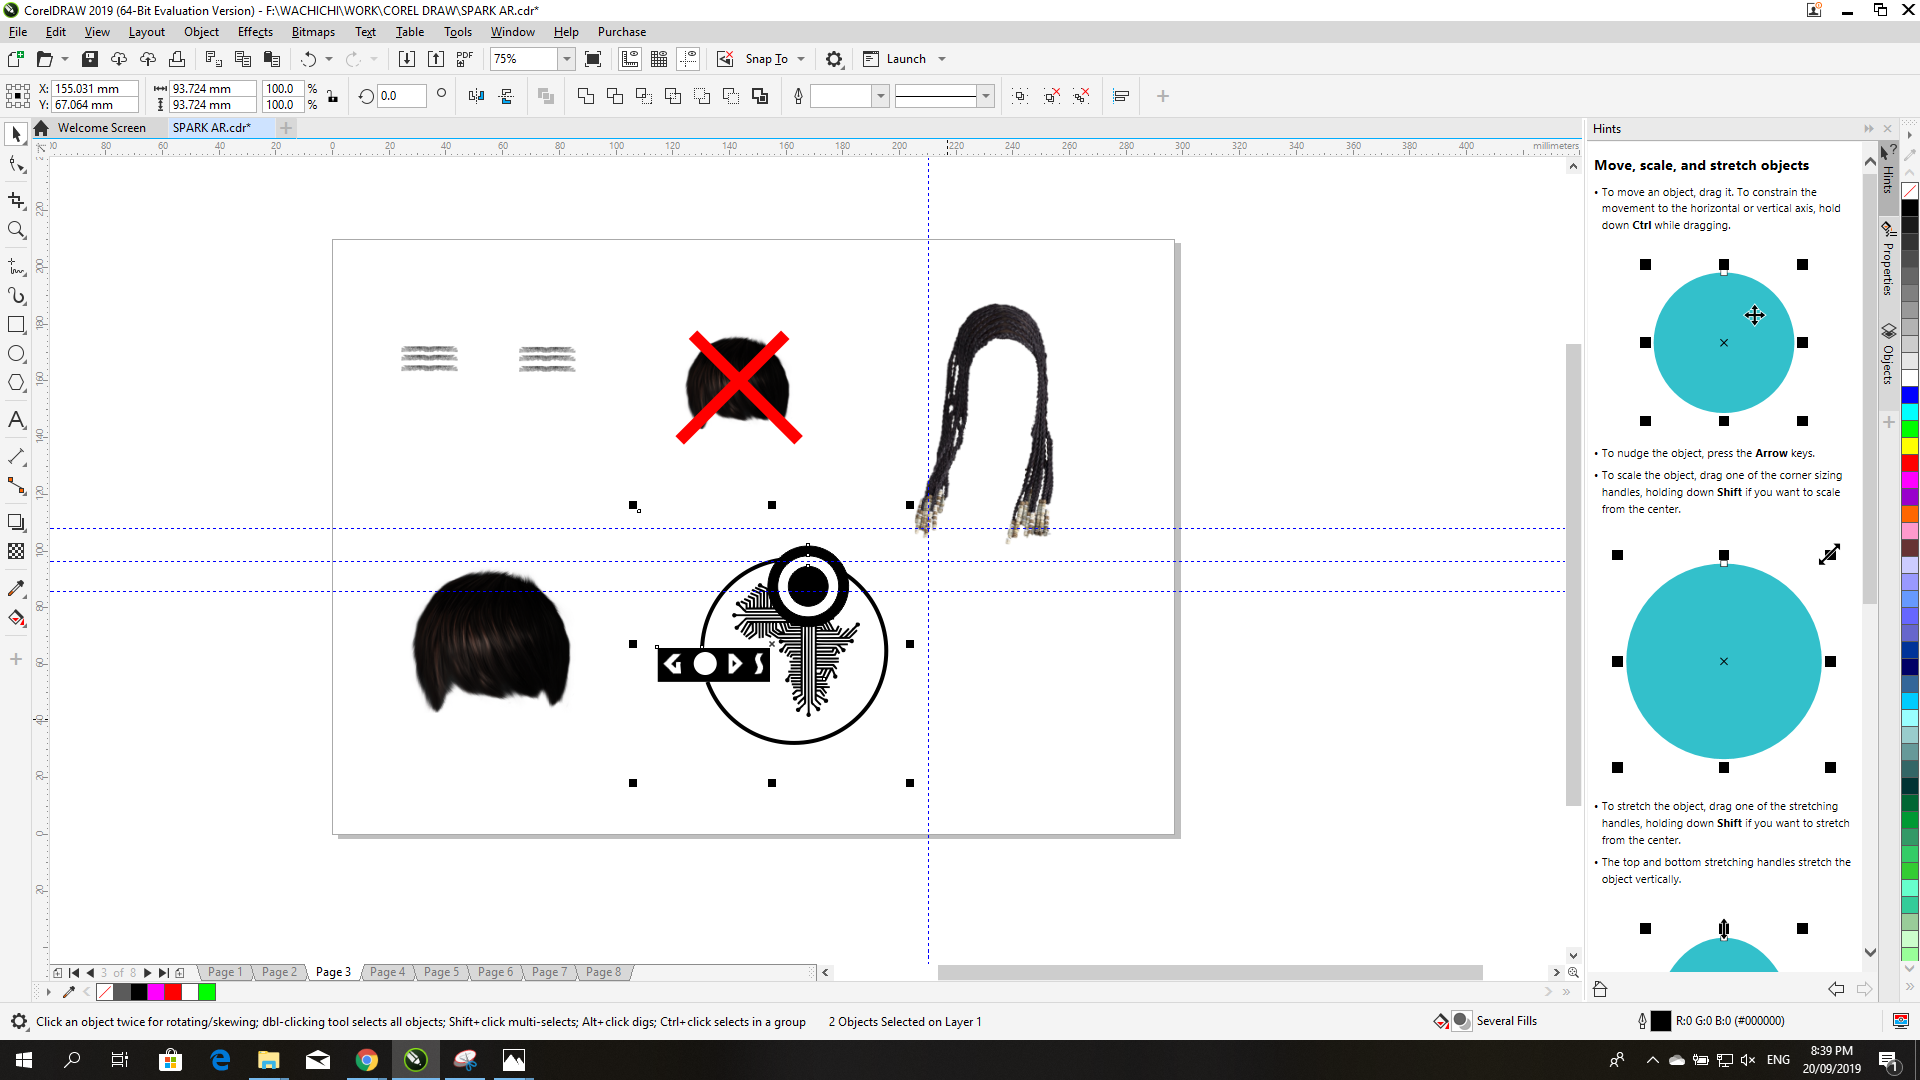
Task: Switch to Page 4 tab
Action: [x=387, y=972]
